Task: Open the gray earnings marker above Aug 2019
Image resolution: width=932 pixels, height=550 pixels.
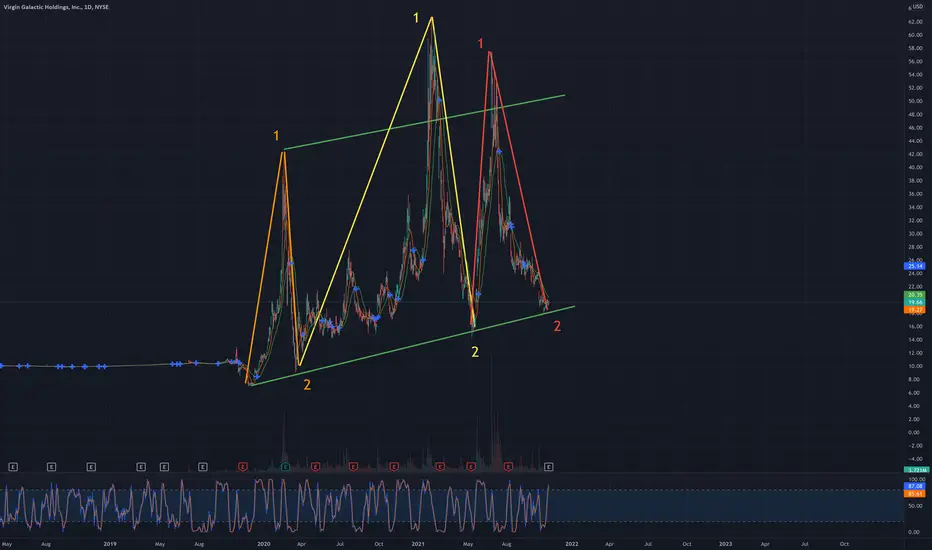Action: coord(203,467)
